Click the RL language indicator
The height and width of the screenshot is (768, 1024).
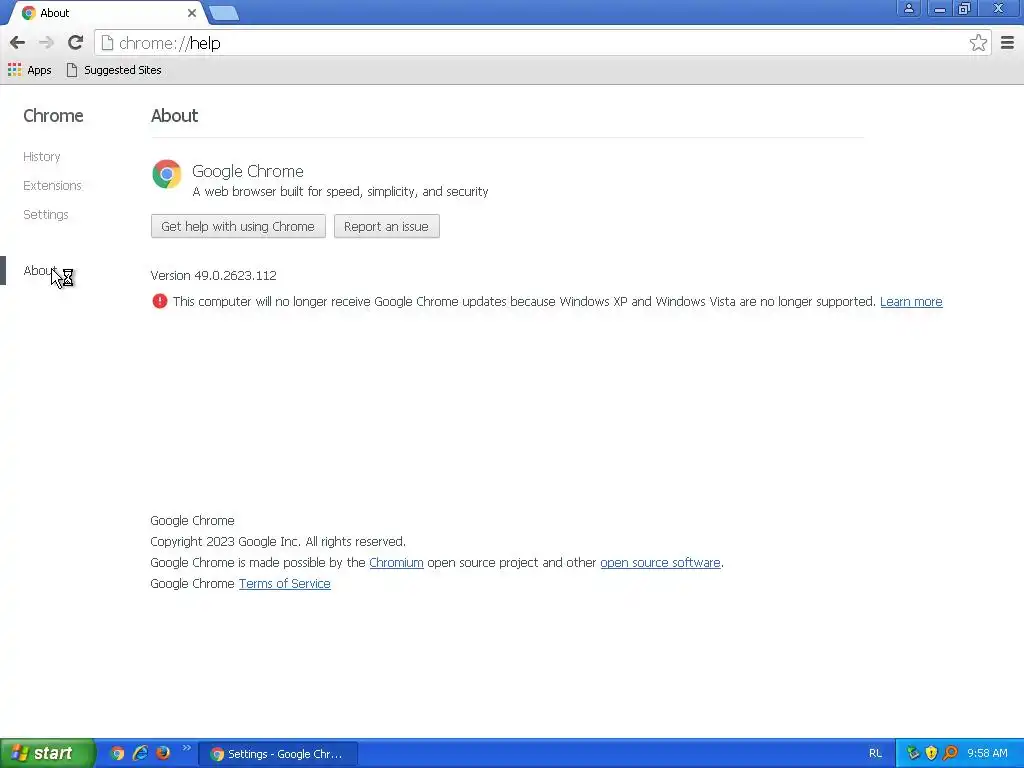tap(875, 754)
